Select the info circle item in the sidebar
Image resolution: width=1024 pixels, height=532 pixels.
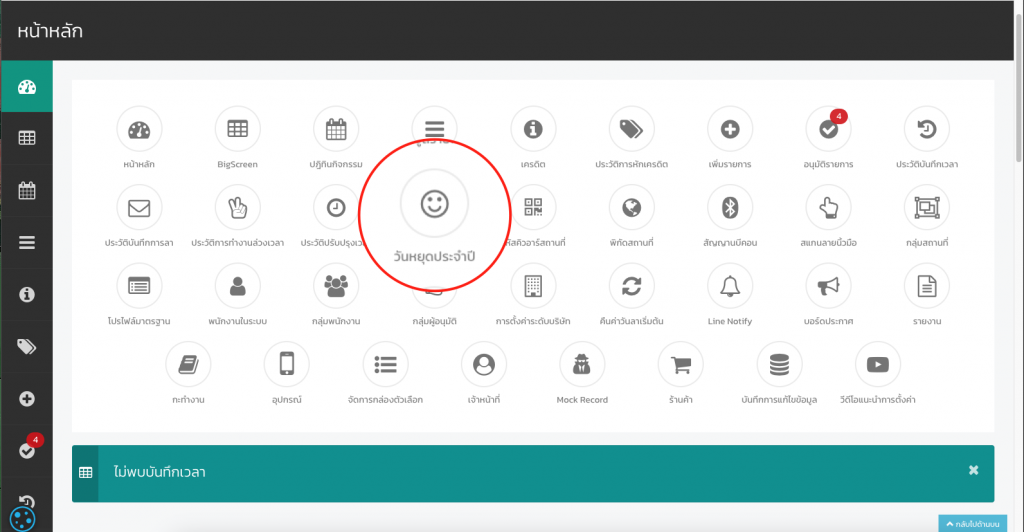[27, 295]
